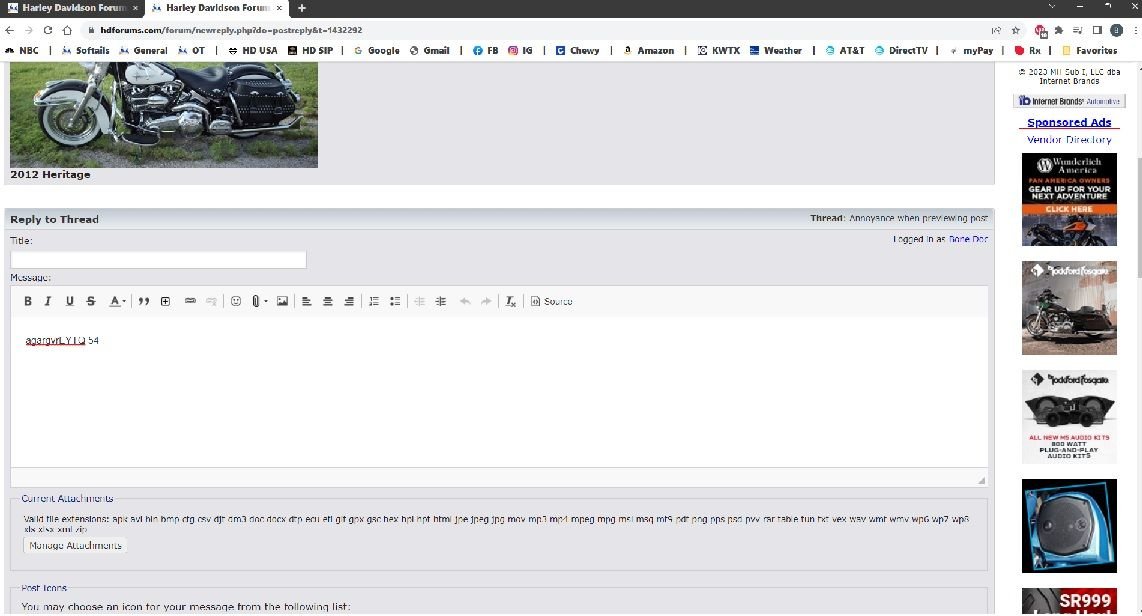The width and height of the screenshot is (1142, 616).
Task: Click the editor resize handle
Action: coord(981,481)
